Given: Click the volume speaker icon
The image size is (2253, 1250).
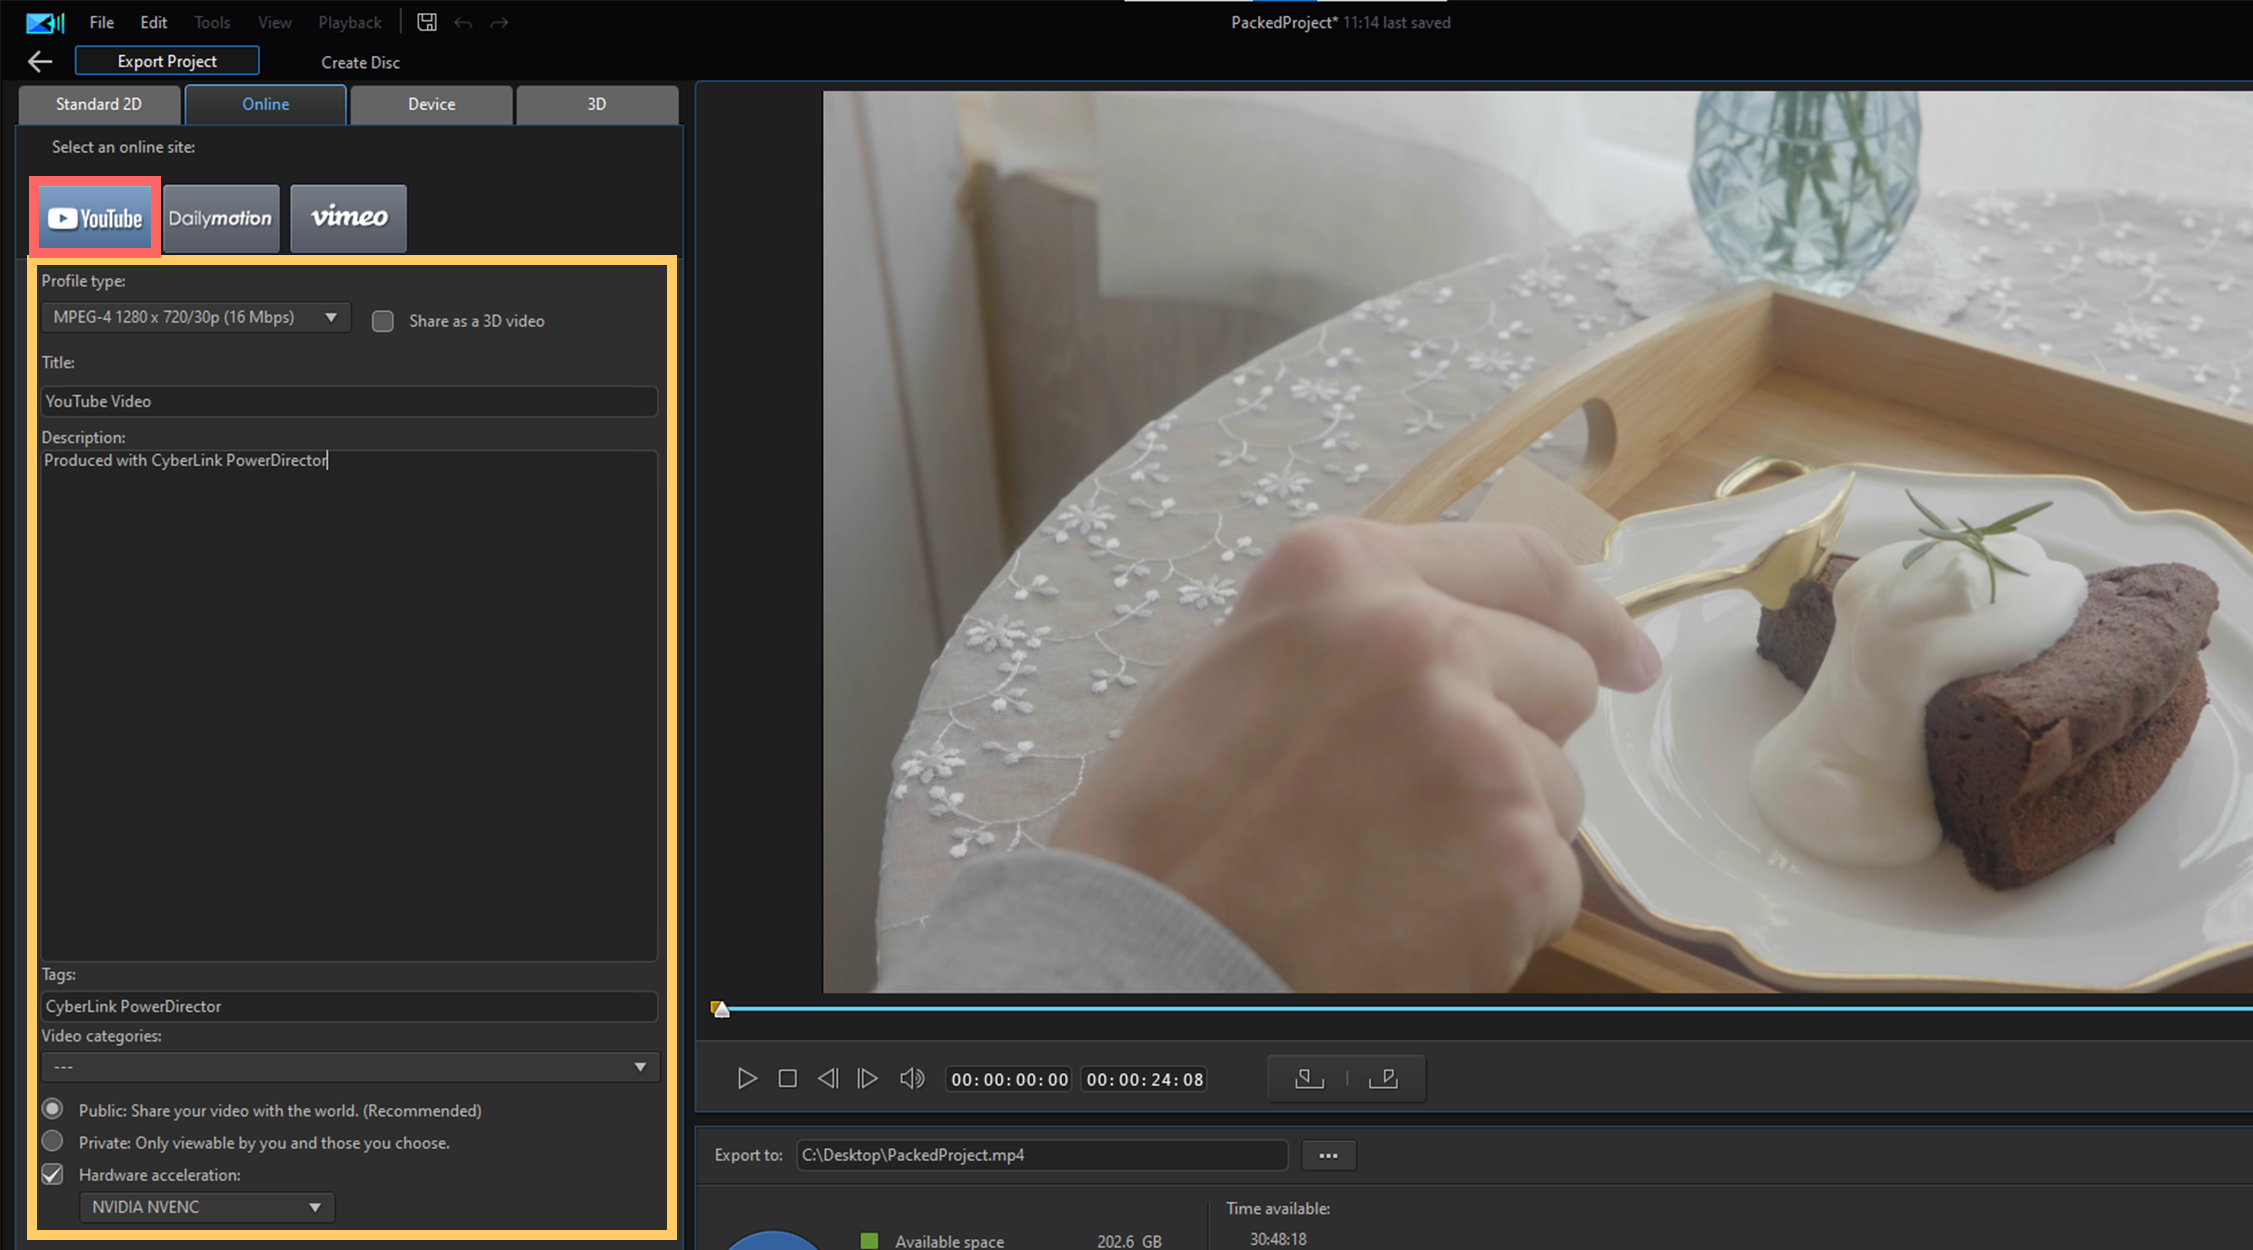Looking at the screenshot, I should coord(912,1078).
